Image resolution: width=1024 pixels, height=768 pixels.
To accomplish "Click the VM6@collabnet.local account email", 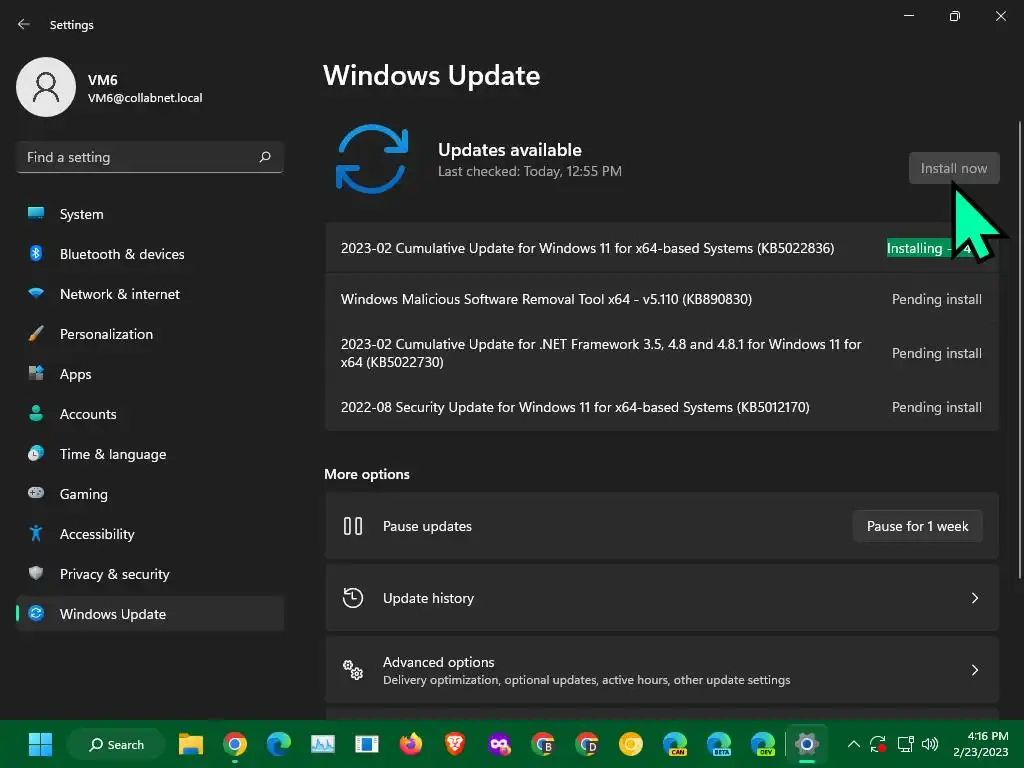I will coord(145,98).
